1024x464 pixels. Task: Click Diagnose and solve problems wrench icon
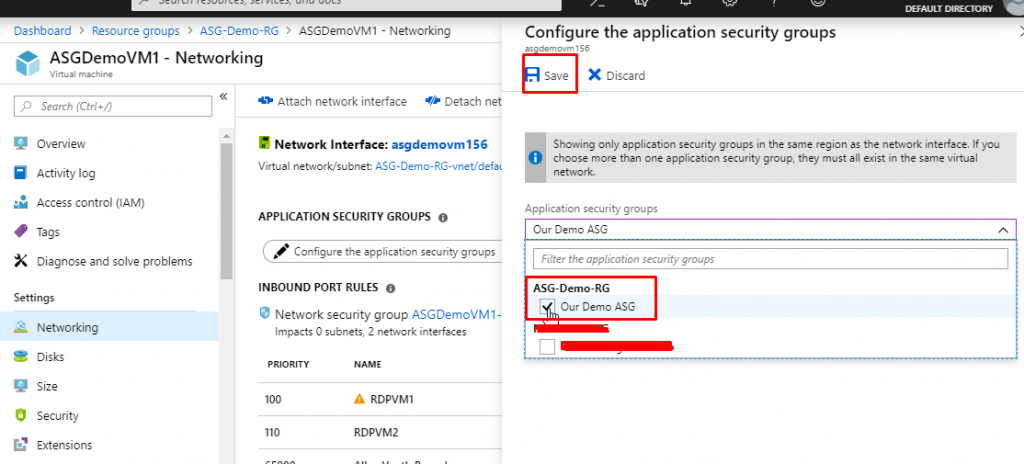point(21,261)
